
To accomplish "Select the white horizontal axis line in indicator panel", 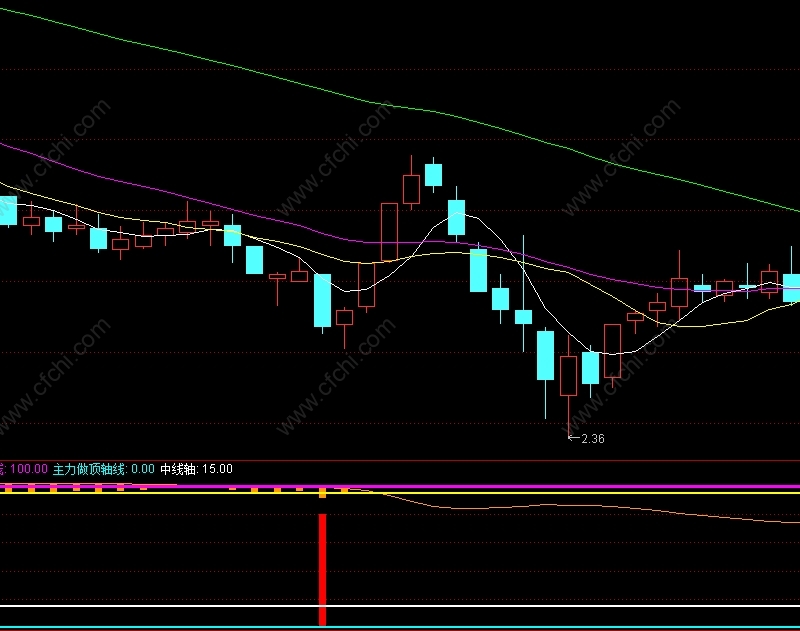I will (x=400, y=606).
